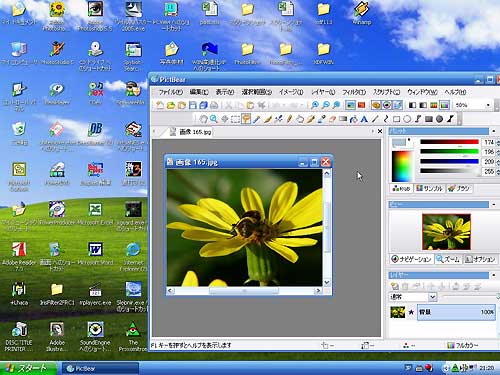Viewport: 500px width, 375px height.
Task: Select the magnifier Zoom tool in tool strip
Action: coord(214,119)
